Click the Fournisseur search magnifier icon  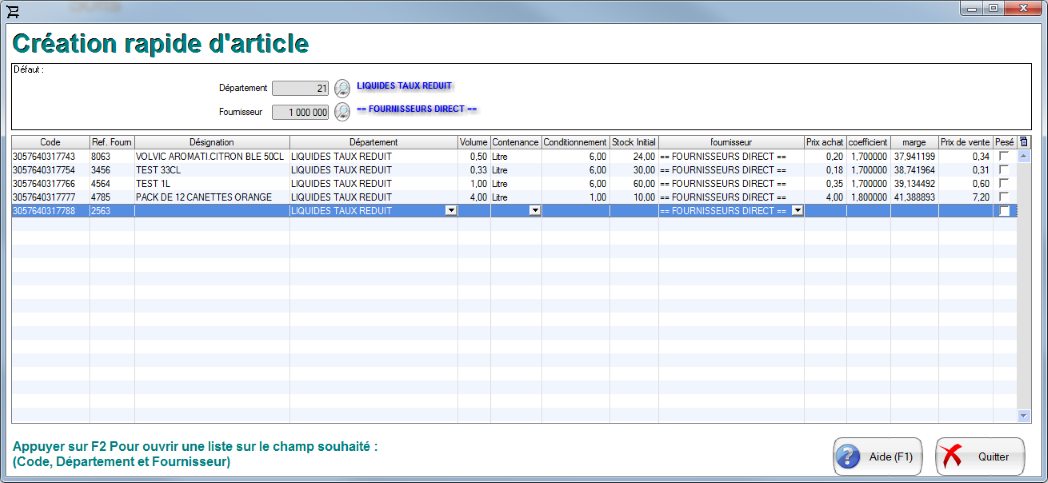click(342, 111)
